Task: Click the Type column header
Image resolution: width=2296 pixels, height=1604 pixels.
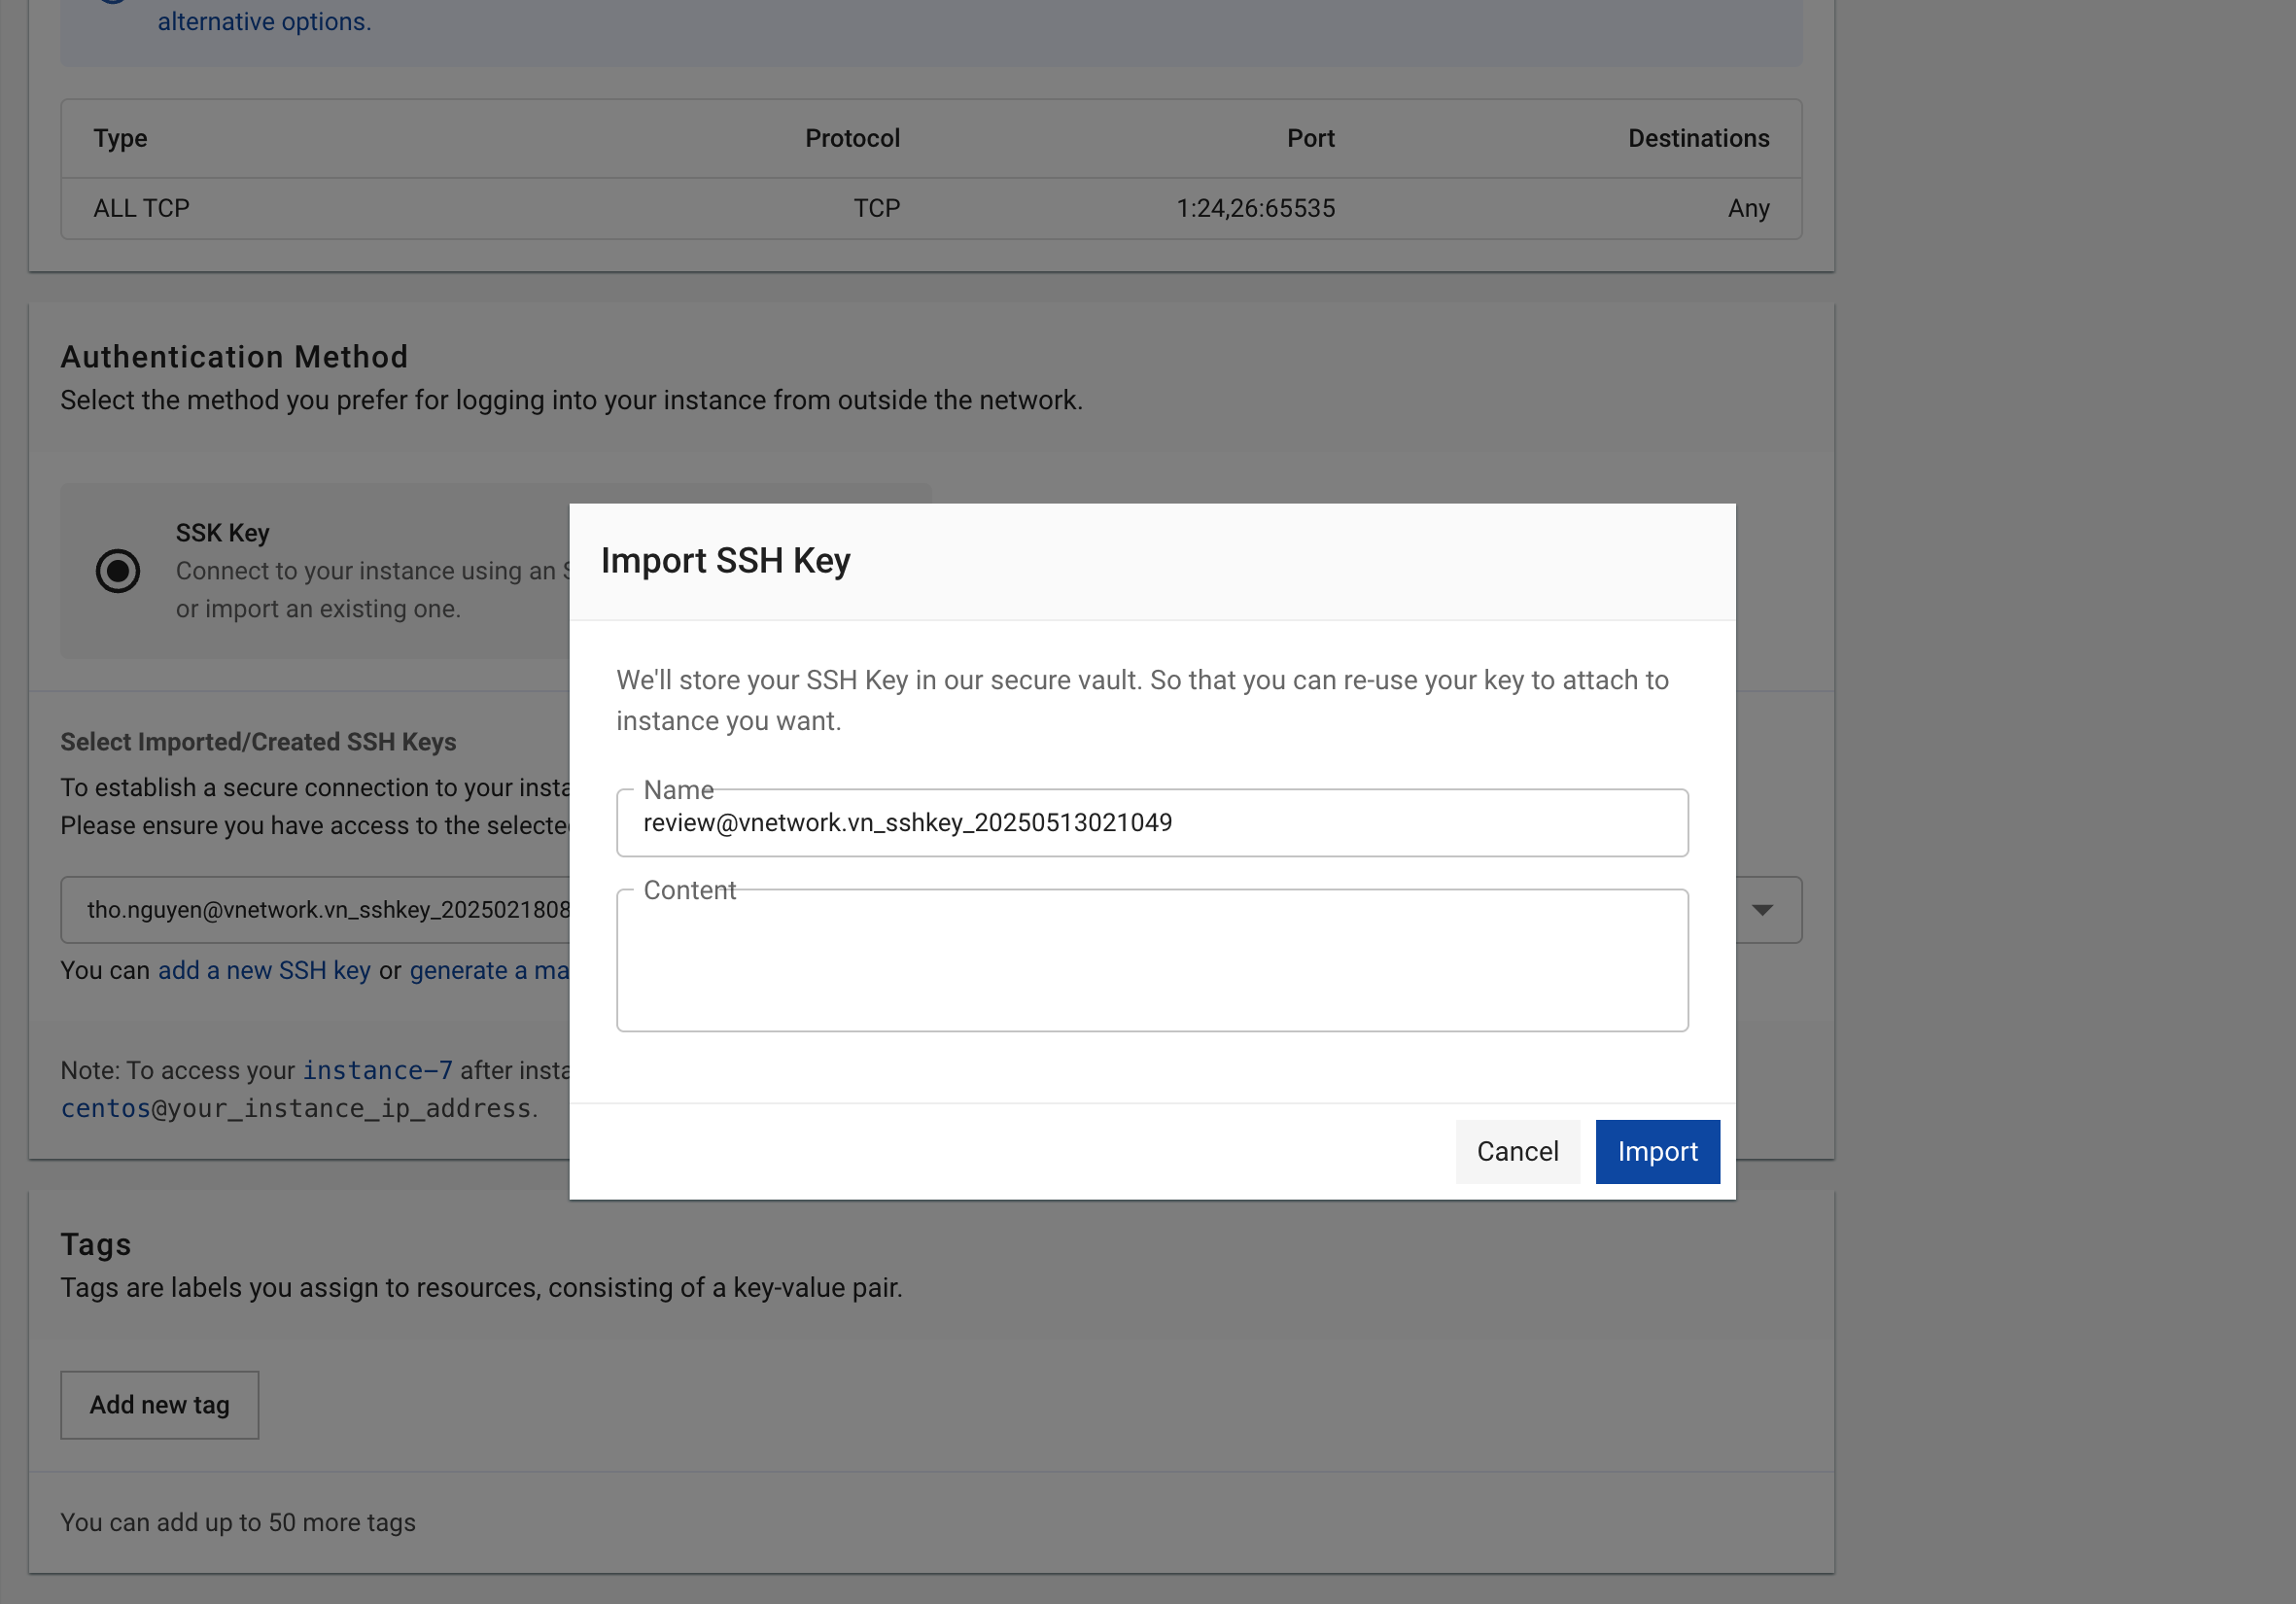Action: [120, 138]
